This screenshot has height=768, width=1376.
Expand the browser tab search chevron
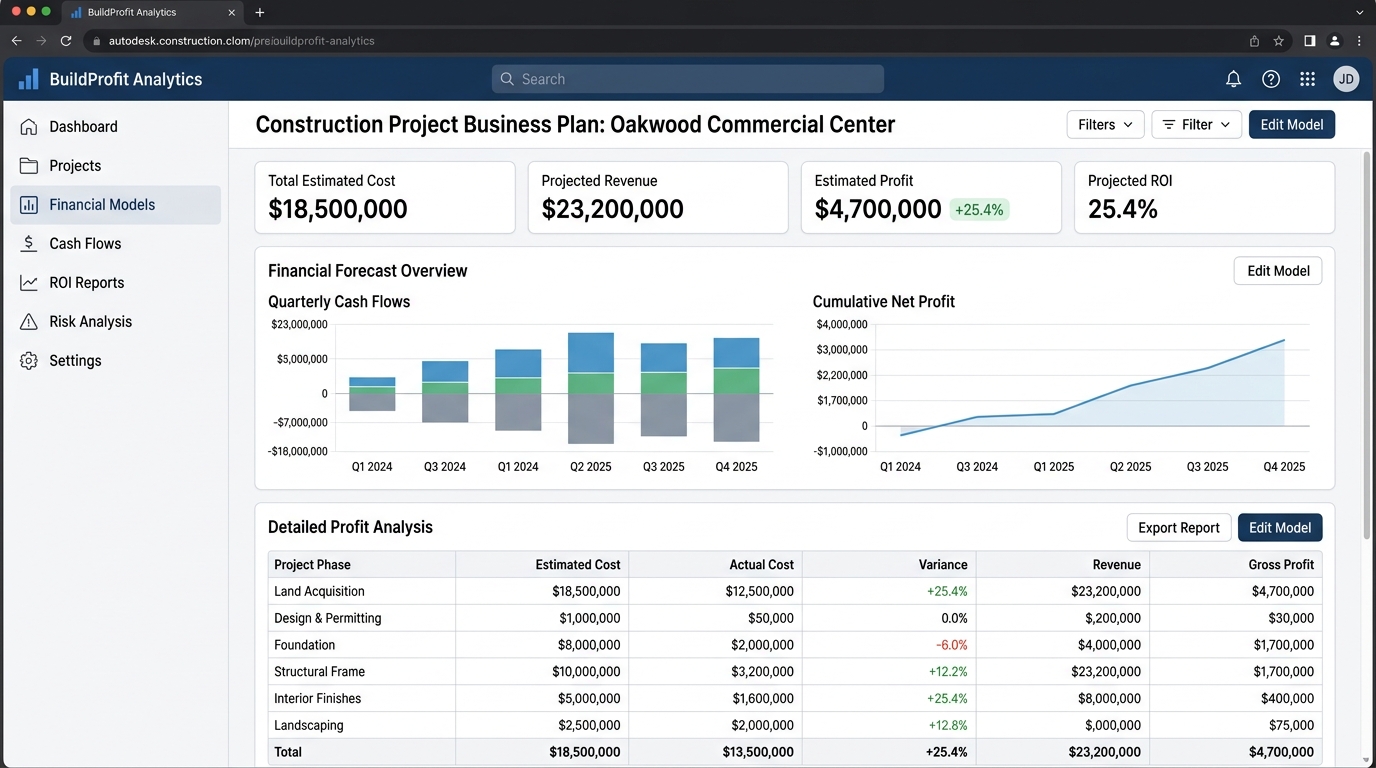pos(1359,12)
